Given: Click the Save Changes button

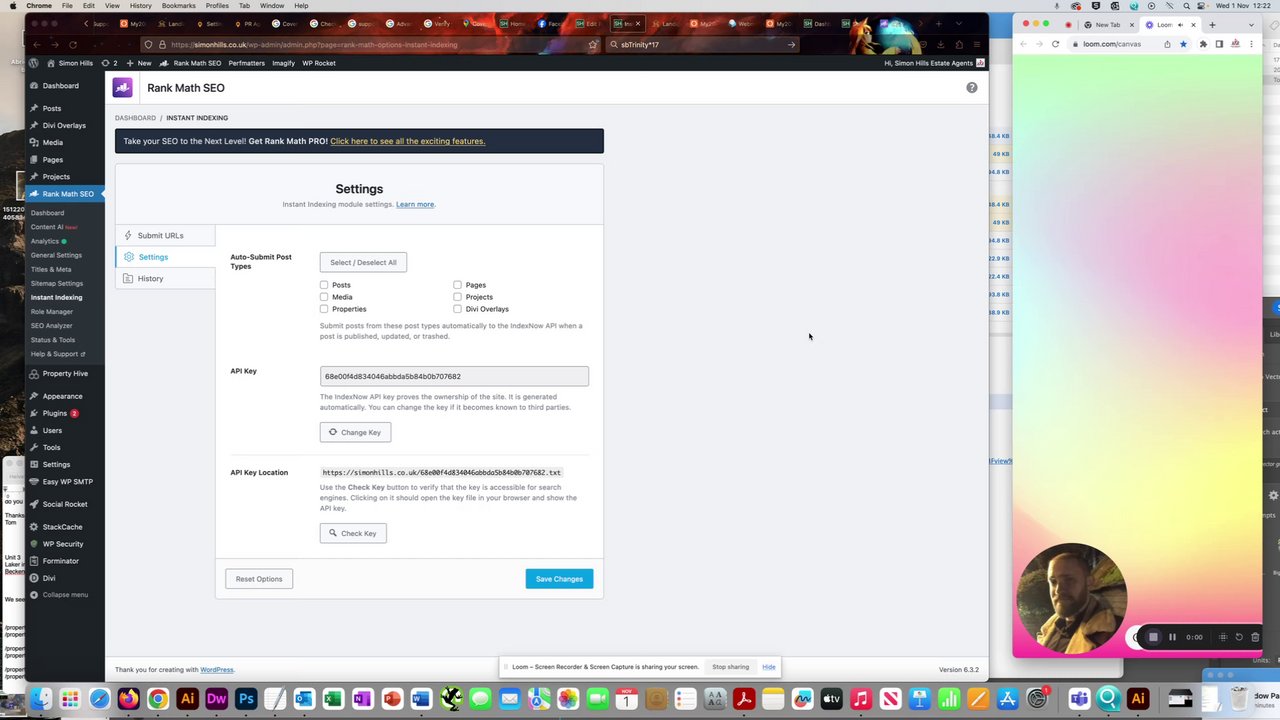Looking at the screenshot, I should (559, 579).
